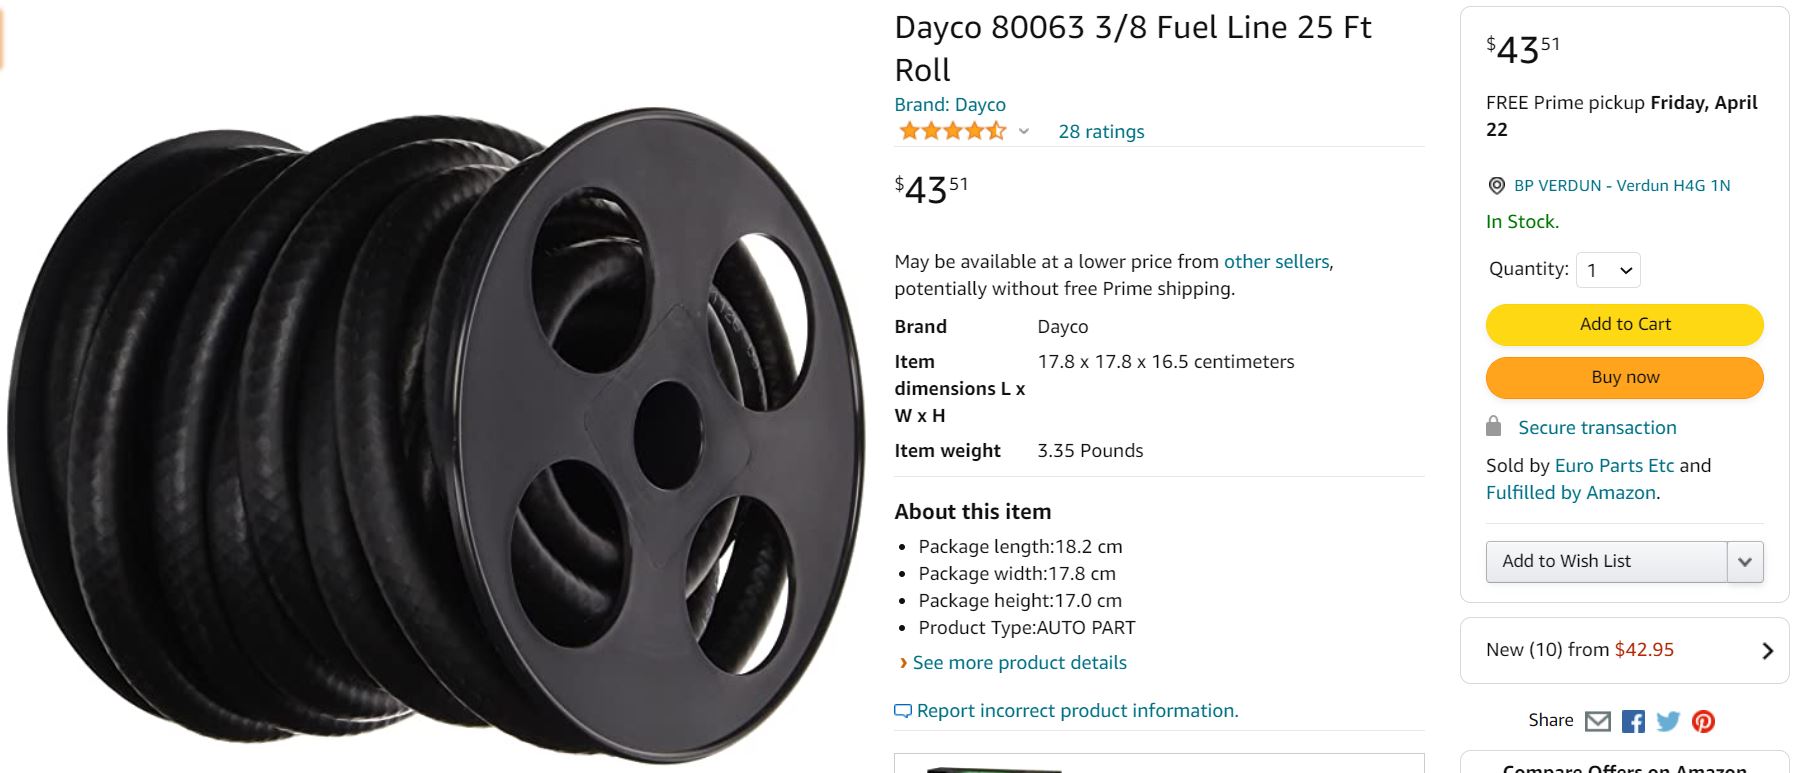Viewport: 1803px width, 773px height.
Task: Click the star rating icons
Action: 952,131
